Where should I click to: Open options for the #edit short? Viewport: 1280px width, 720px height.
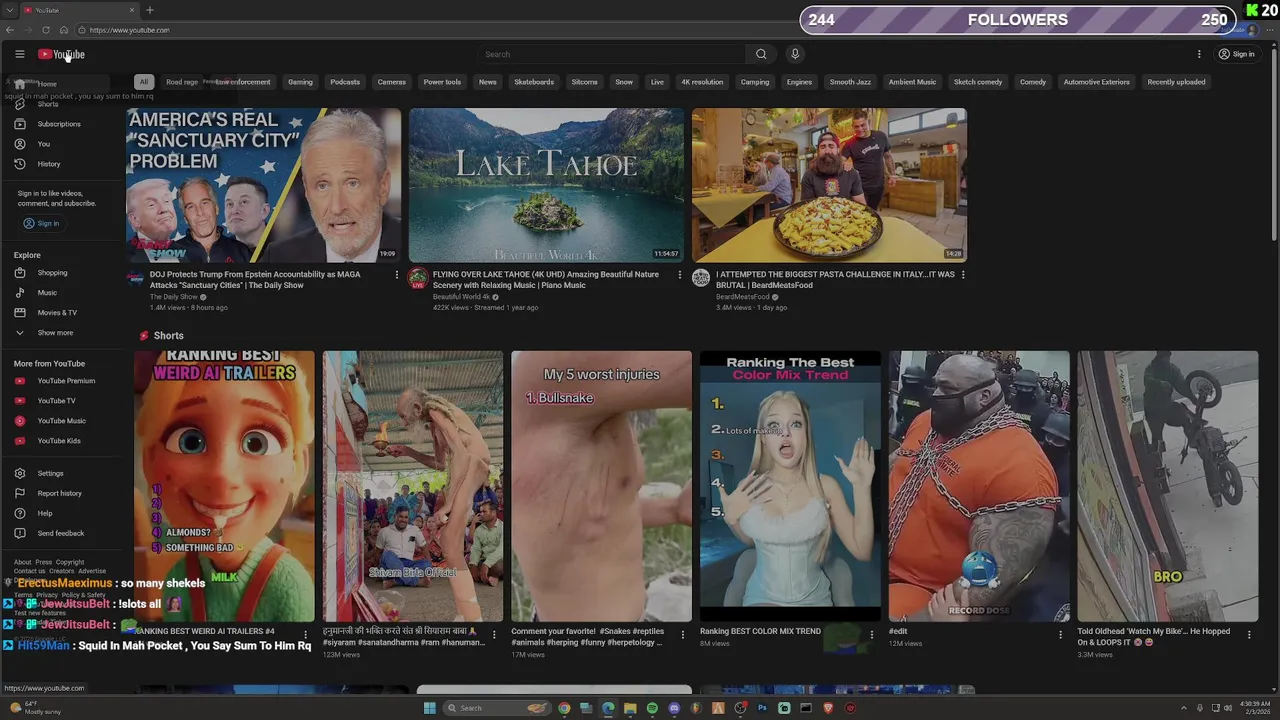(x=1060, y=634)
